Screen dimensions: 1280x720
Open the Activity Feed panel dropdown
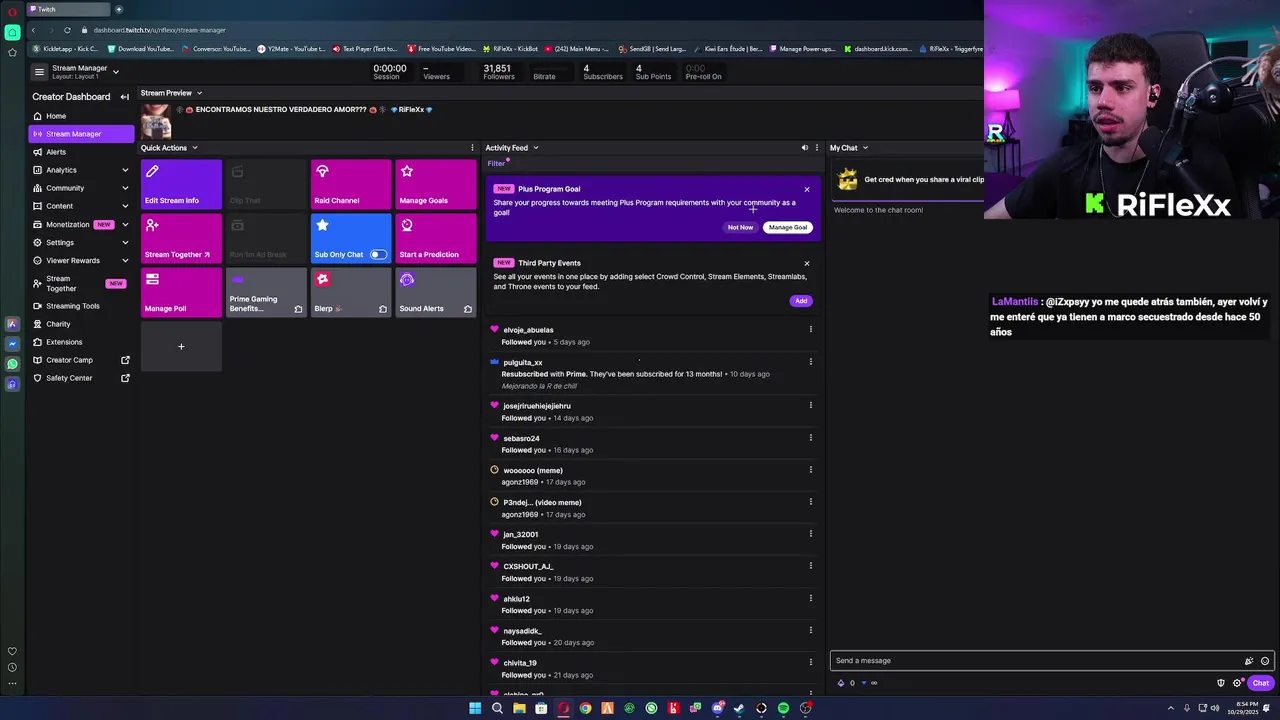(535, 148)
